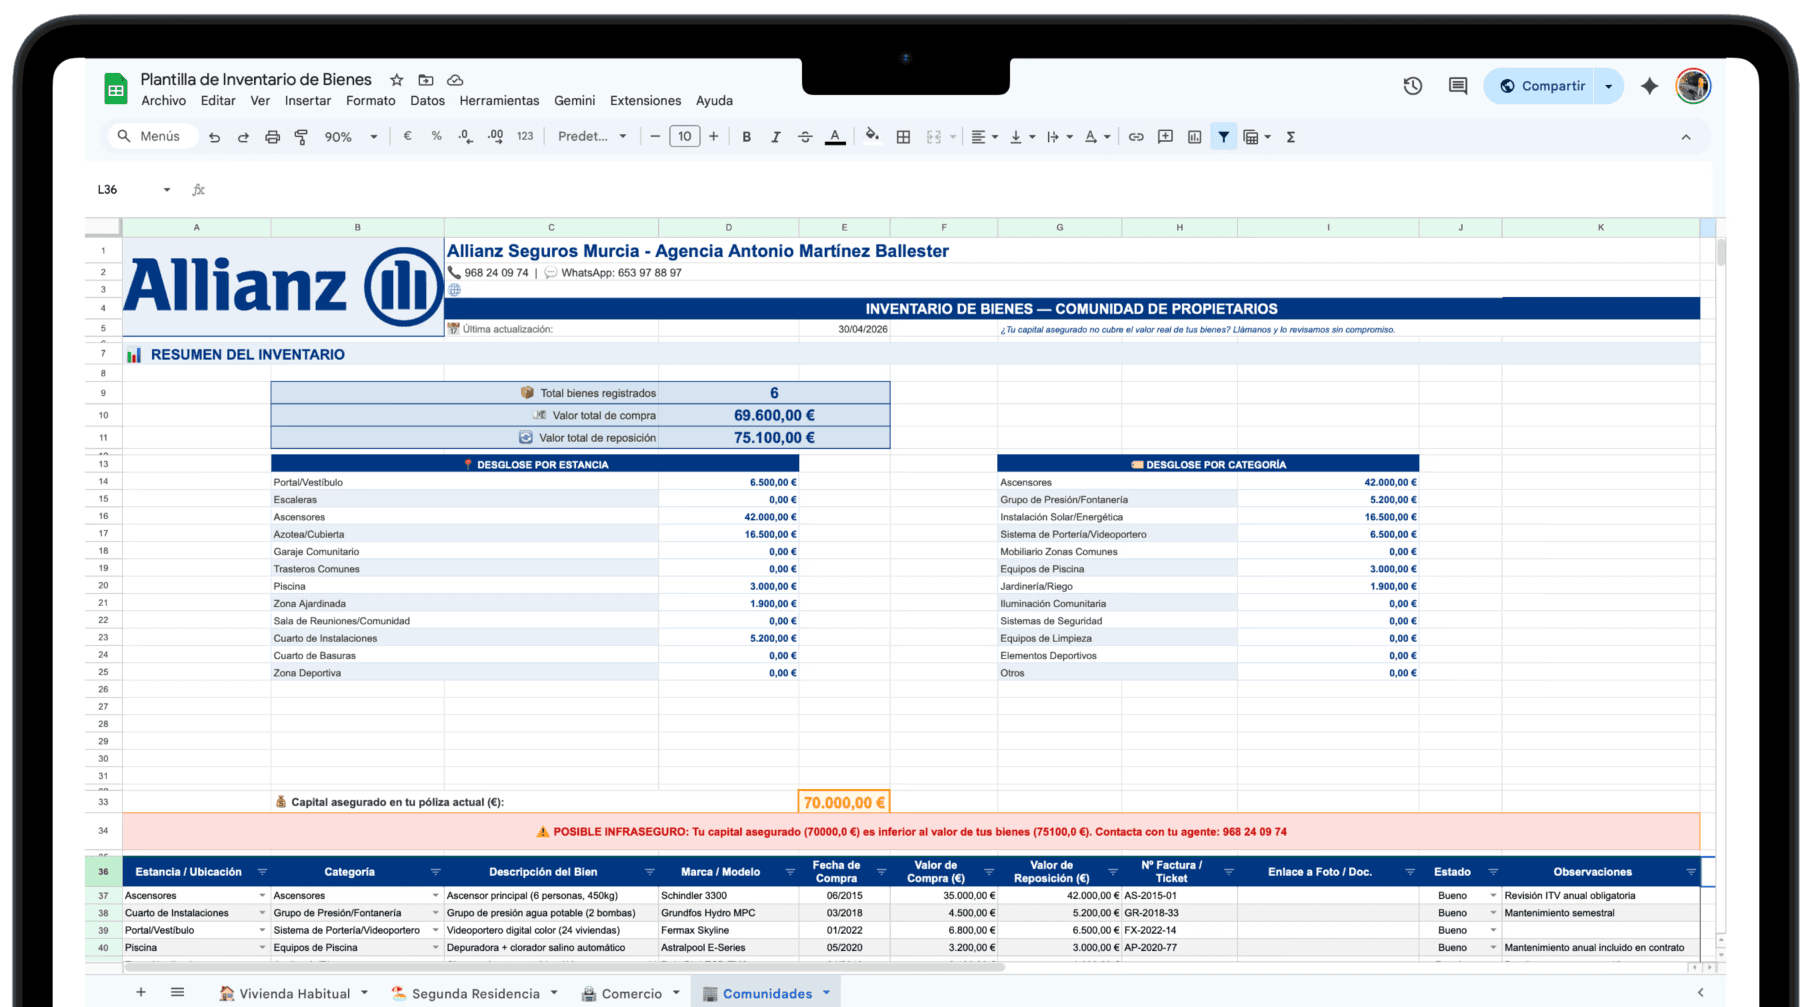Insert a chart from toolbar

1194,137
